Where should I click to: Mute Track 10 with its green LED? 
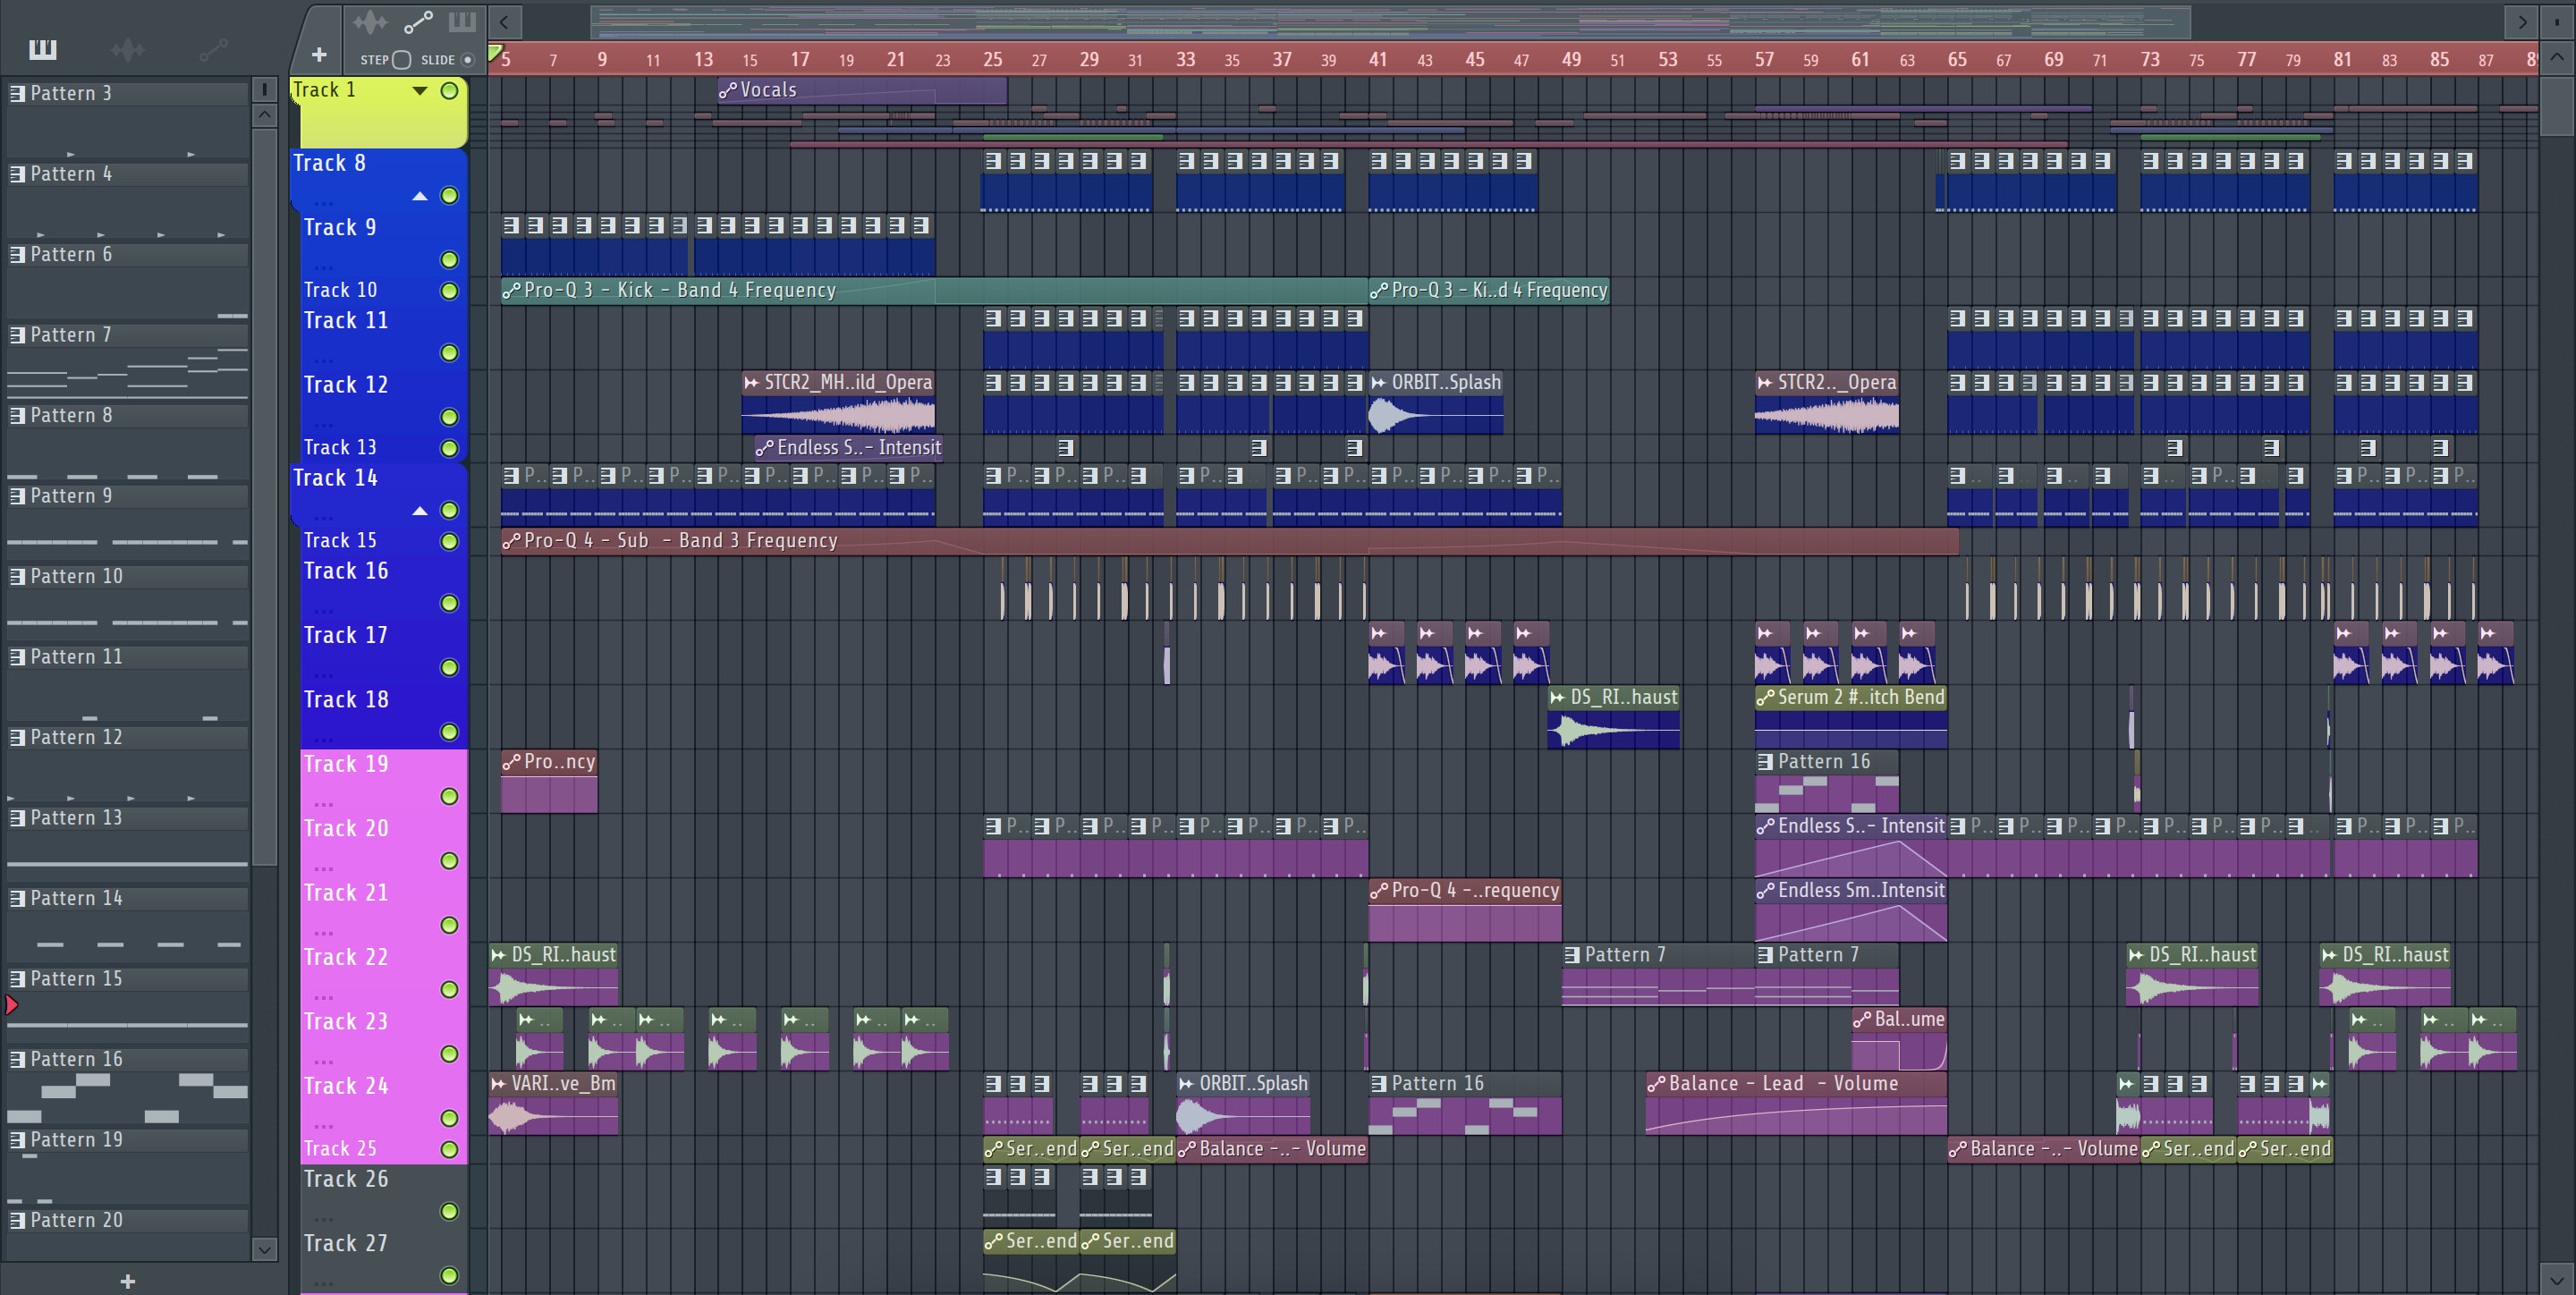click(x=450, y=291)
